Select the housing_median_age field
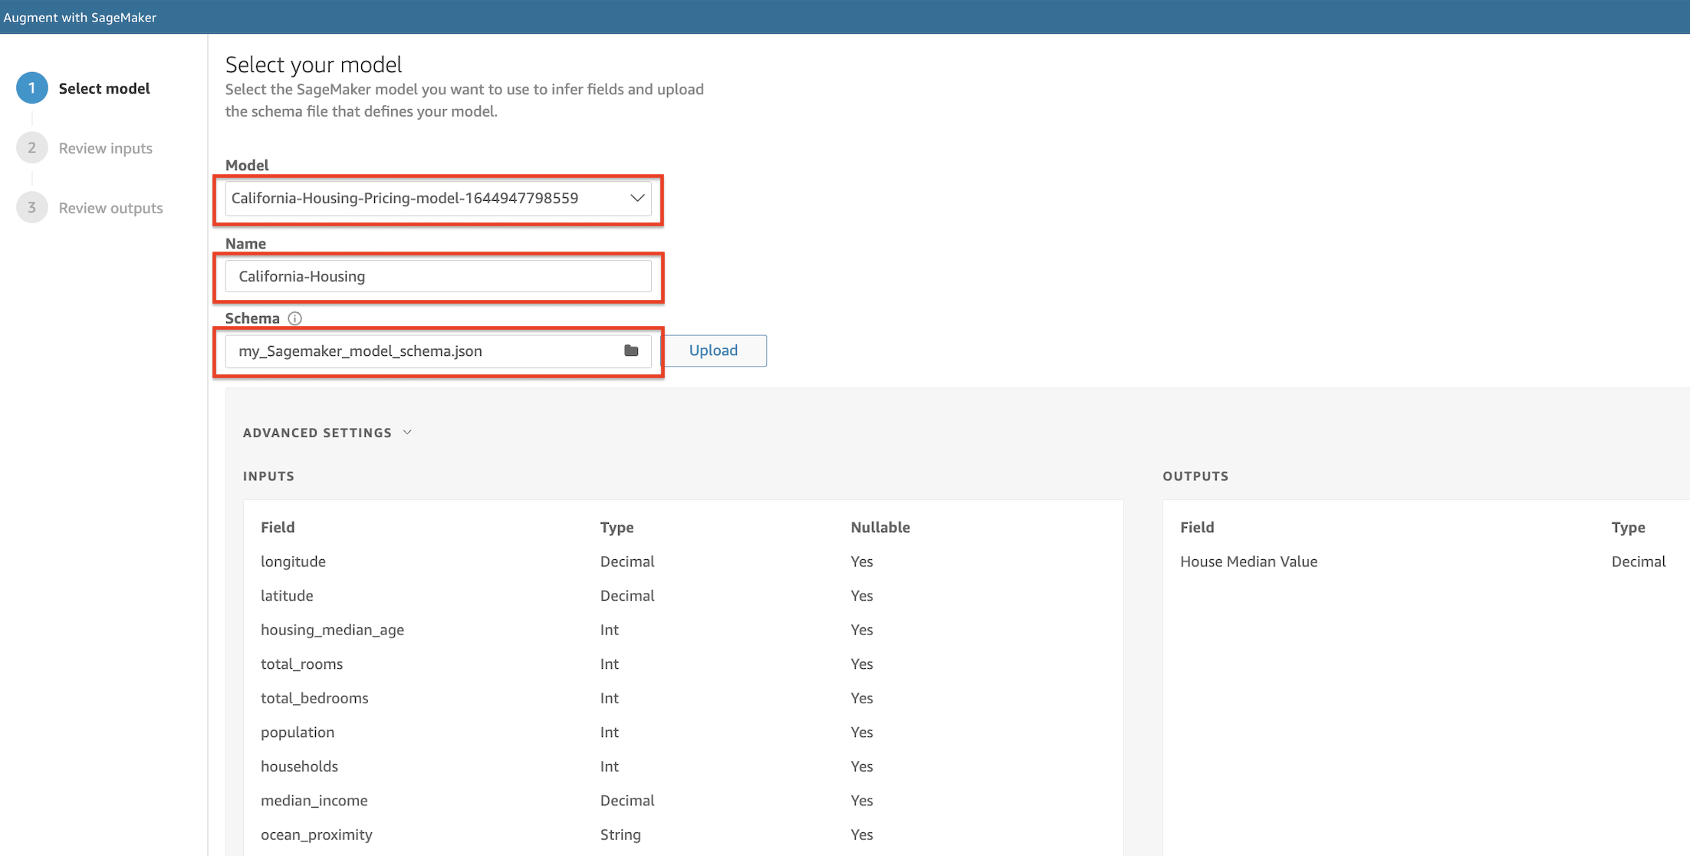The image size is (1690, 860). pos(332,630)
